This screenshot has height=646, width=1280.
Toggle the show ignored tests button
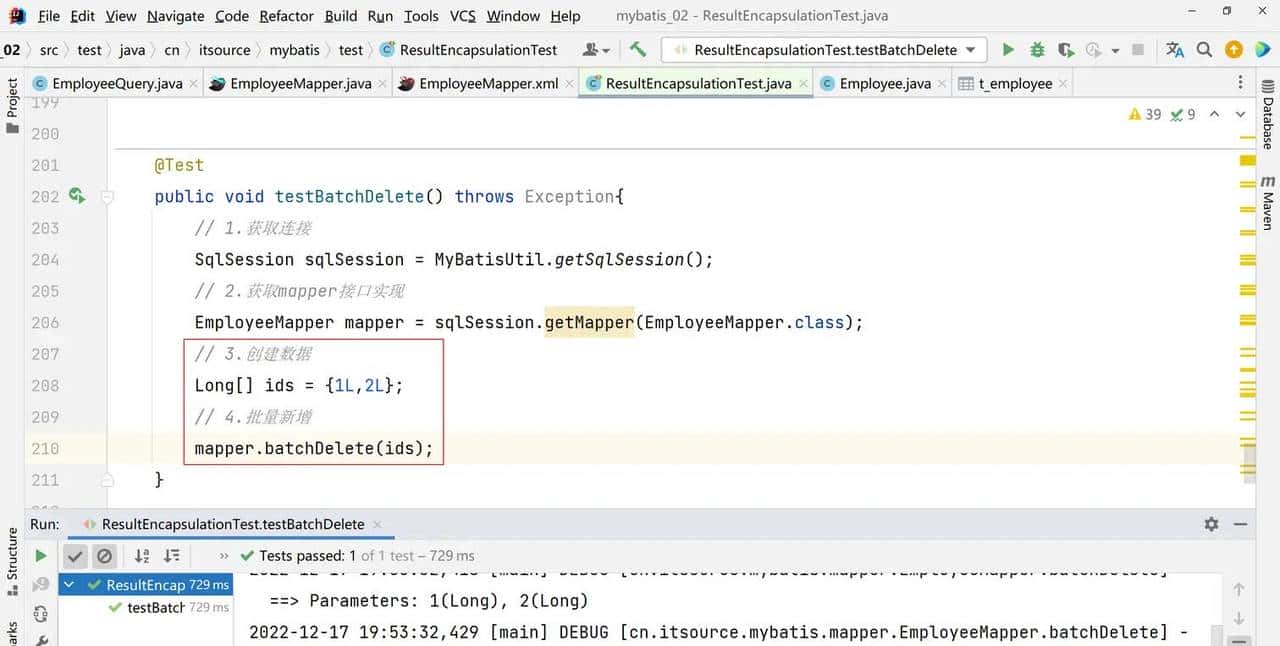[x=104, y=556]
